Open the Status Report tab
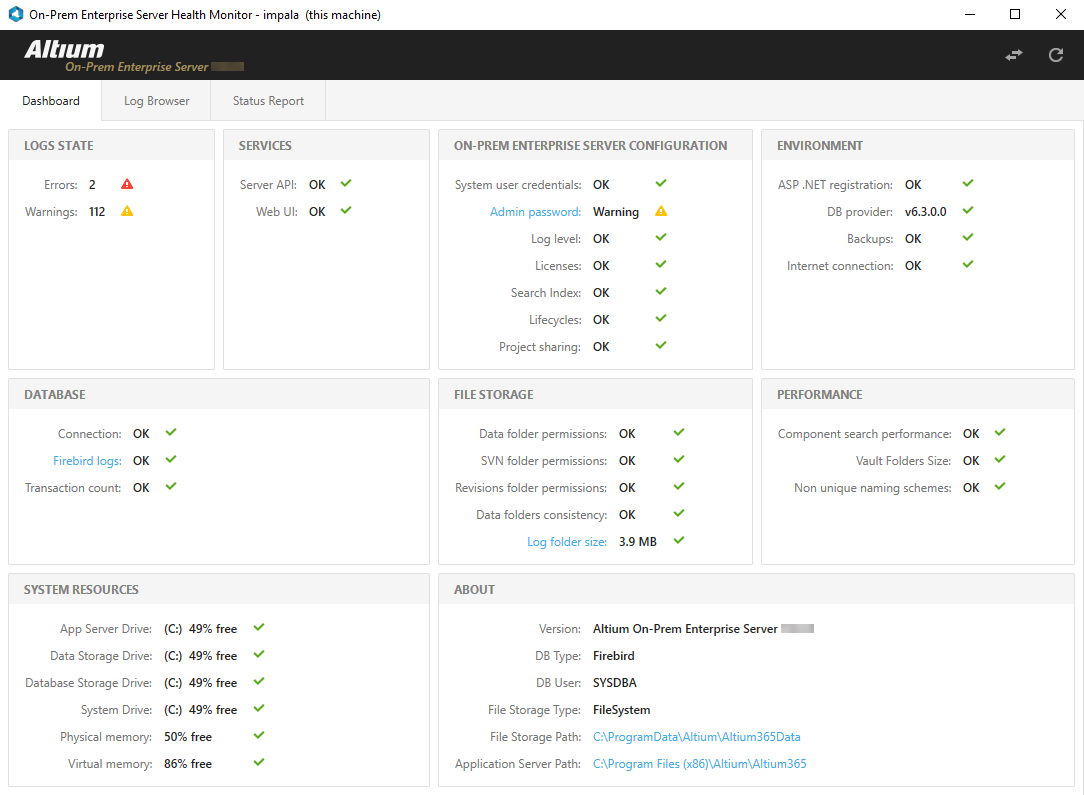This screenshot has height=795, width=1084. click(267, 100)
